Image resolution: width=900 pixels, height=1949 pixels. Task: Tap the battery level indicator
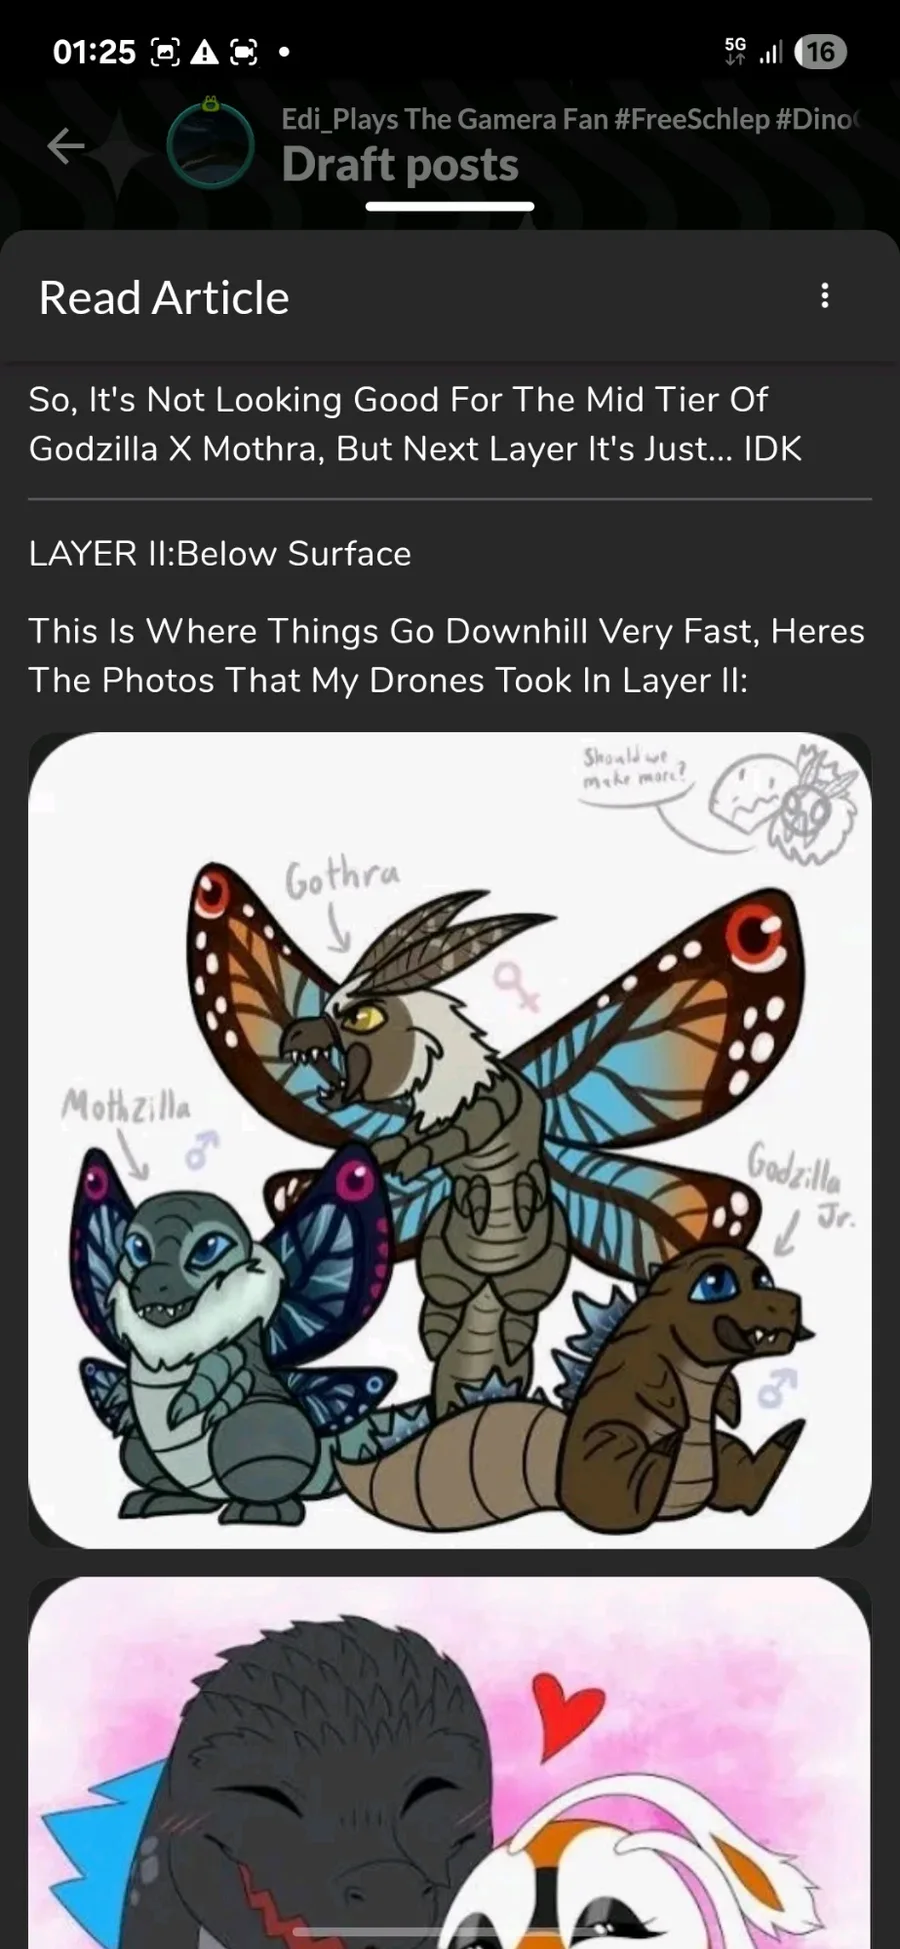pos(820,52)
